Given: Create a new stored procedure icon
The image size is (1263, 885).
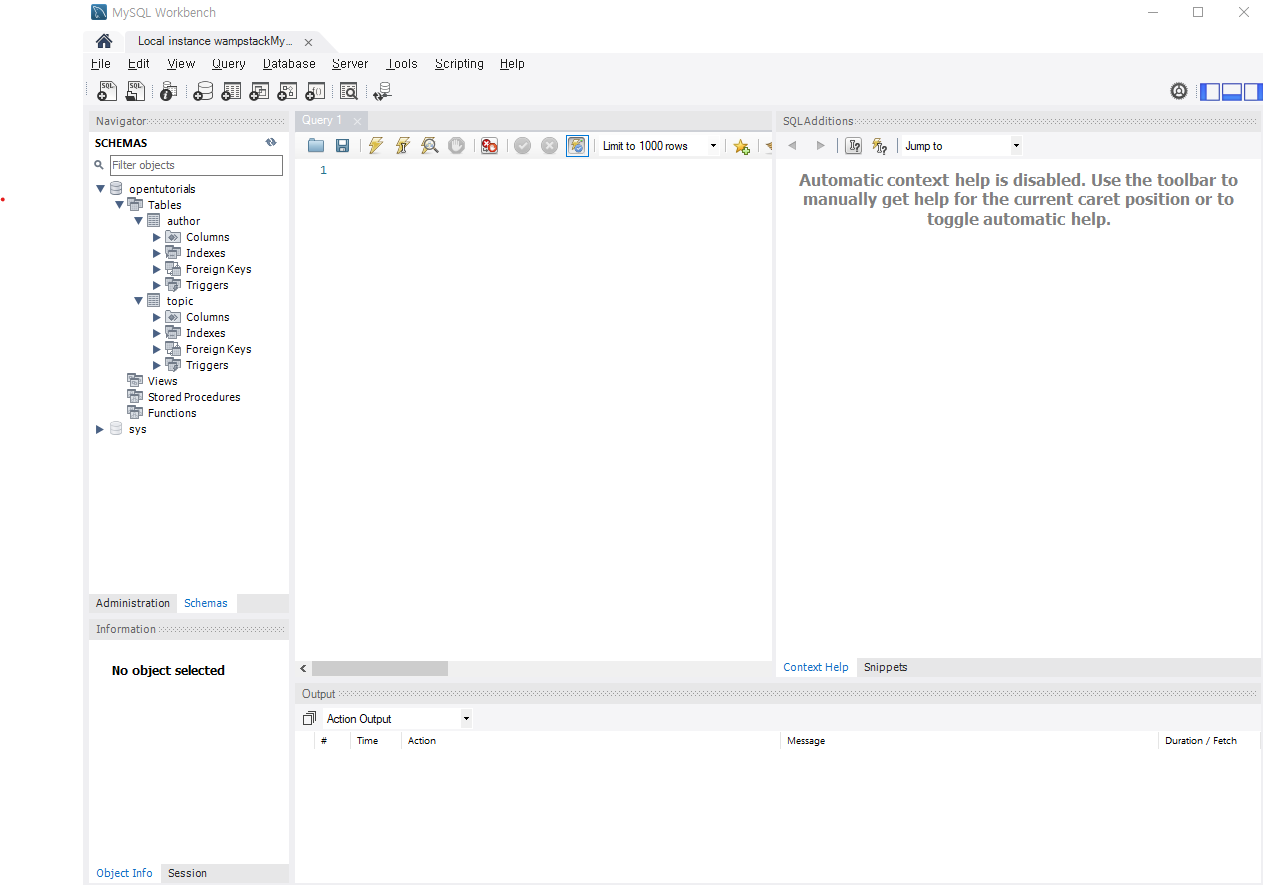Looking at the screenshot, I should (287, 91).
